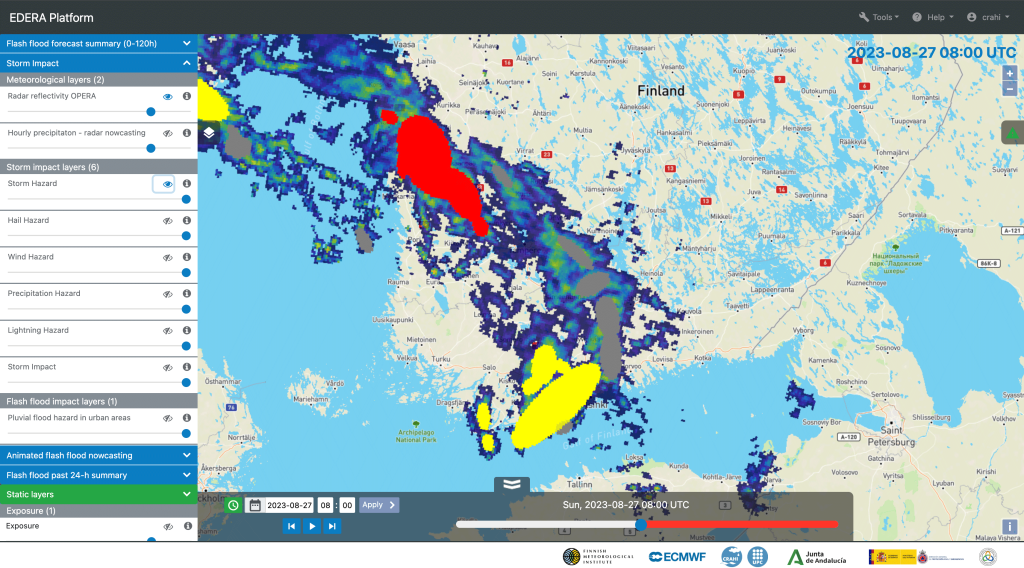
Task: Open info for Hail Hazard layer
Action: click(x=186, y=220)
